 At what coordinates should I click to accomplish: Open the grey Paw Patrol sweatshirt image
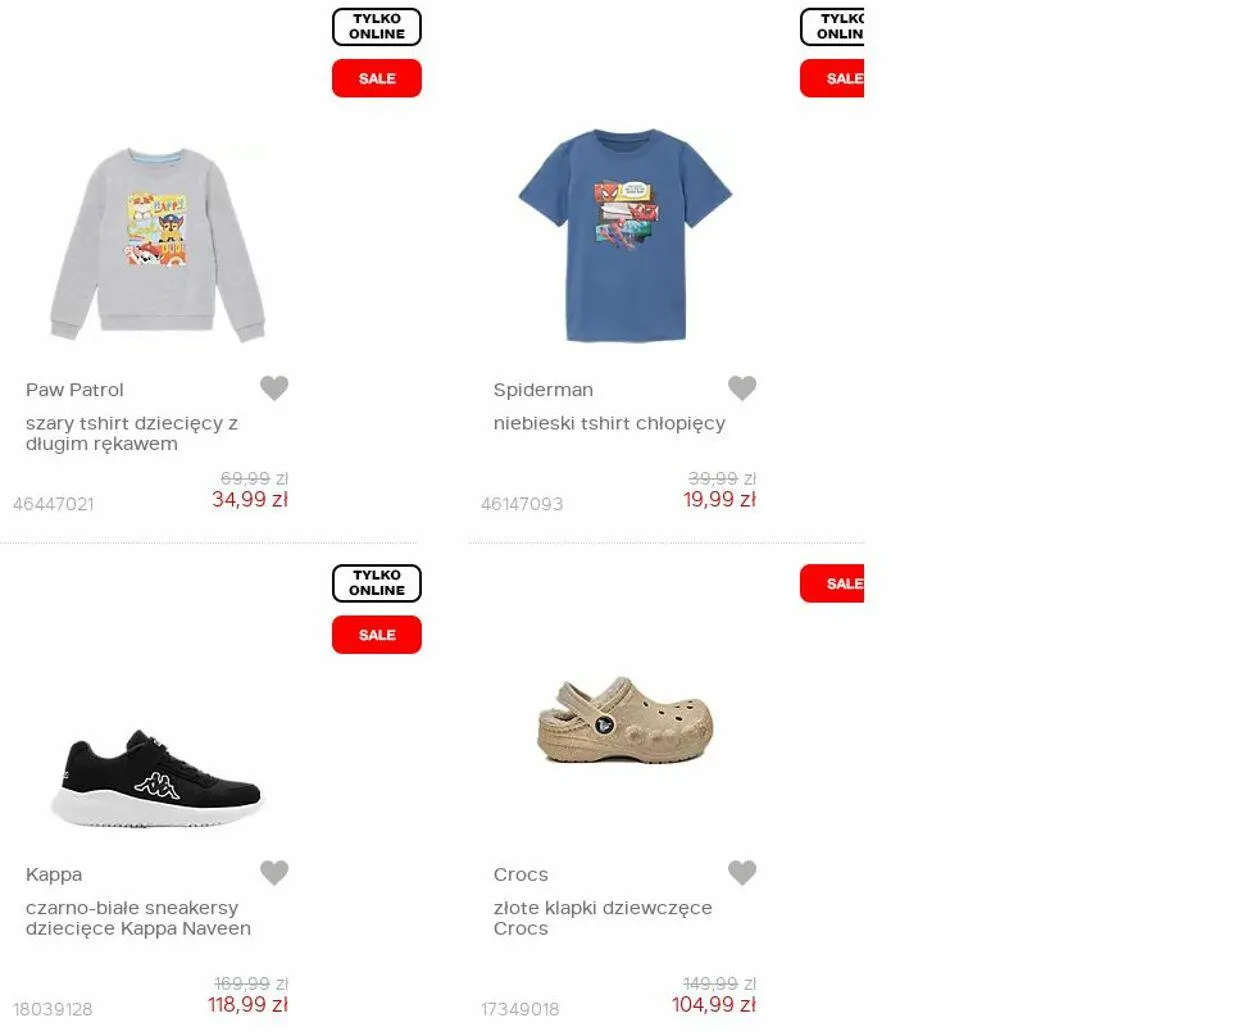click(158, 244)
